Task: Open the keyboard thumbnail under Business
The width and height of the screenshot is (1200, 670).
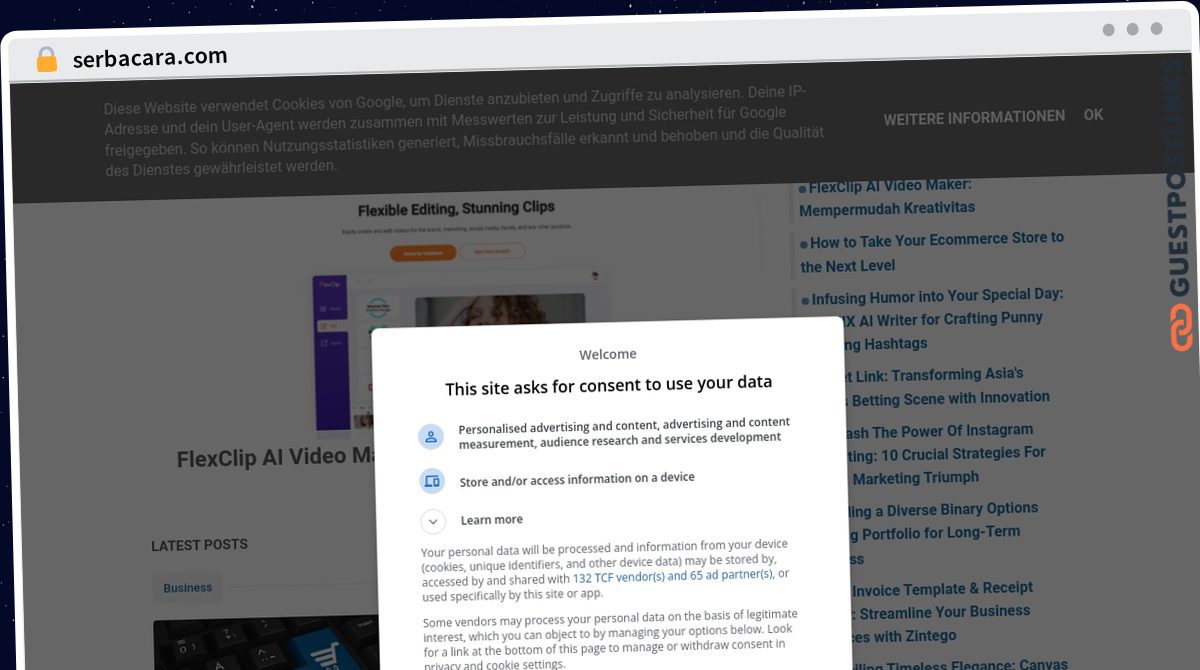Action: 266,644
